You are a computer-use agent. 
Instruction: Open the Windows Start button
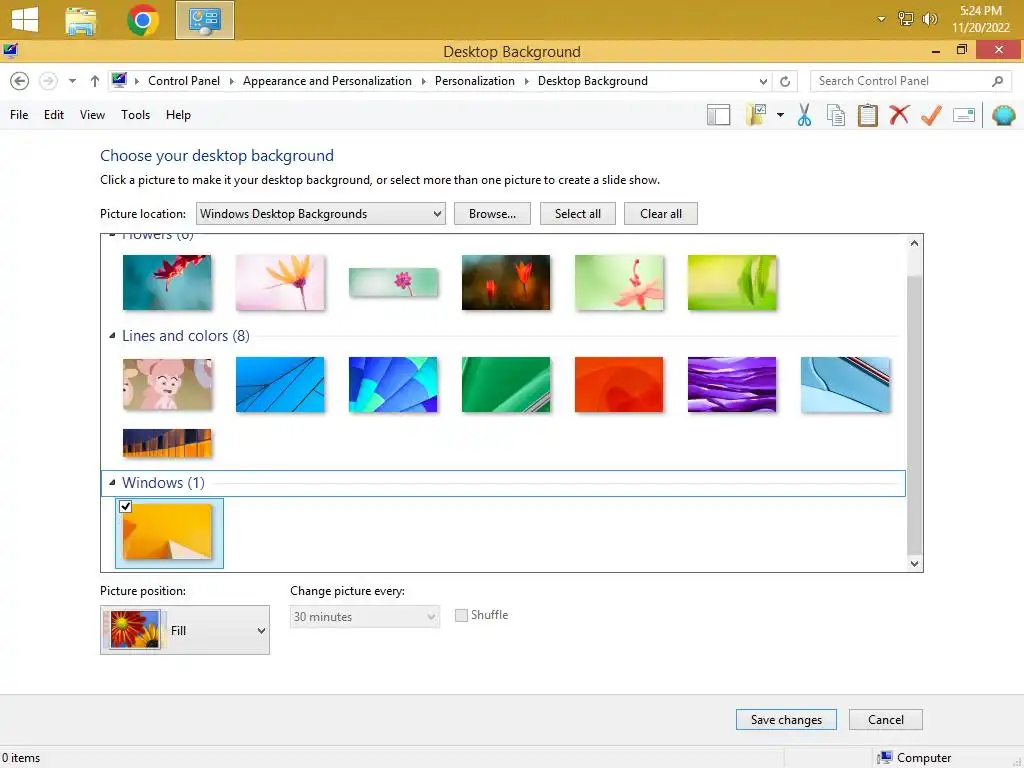coord(25,19)
